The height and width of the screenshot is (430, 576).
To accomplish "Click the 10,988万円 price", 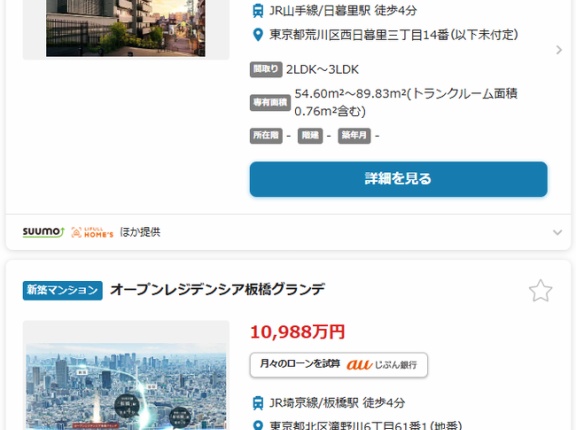I will pos(298,332).
